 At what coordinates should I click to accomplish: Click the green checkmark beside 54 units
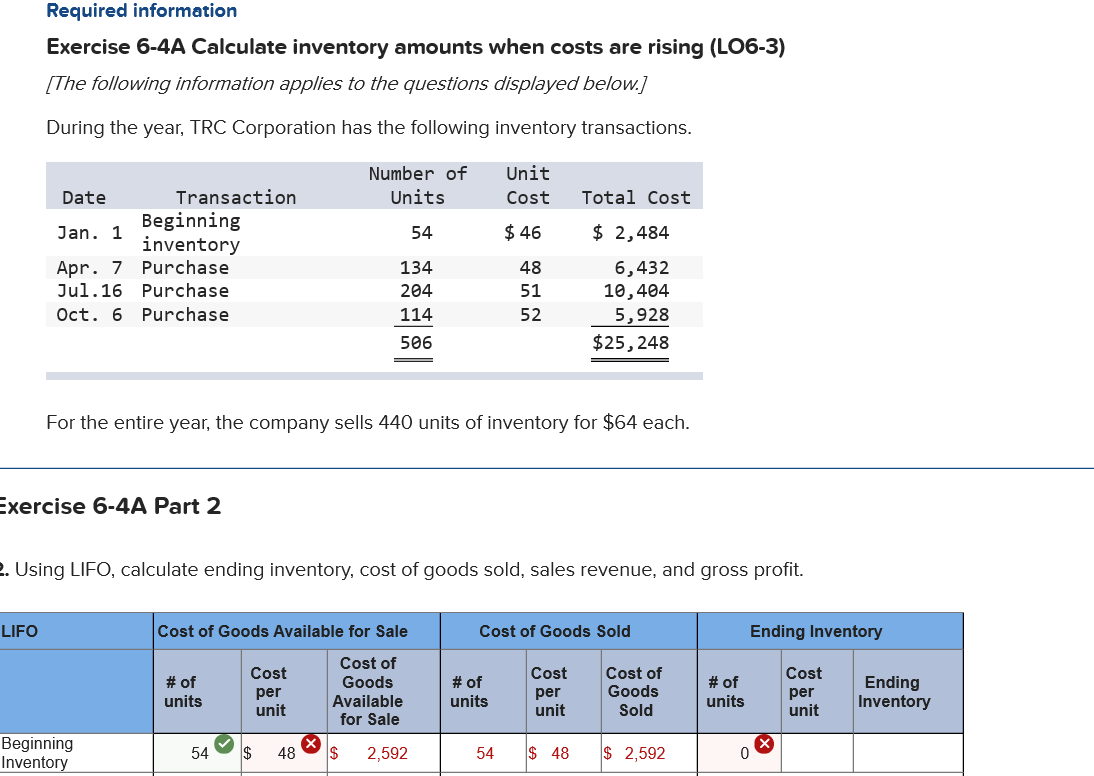point(224,744)
